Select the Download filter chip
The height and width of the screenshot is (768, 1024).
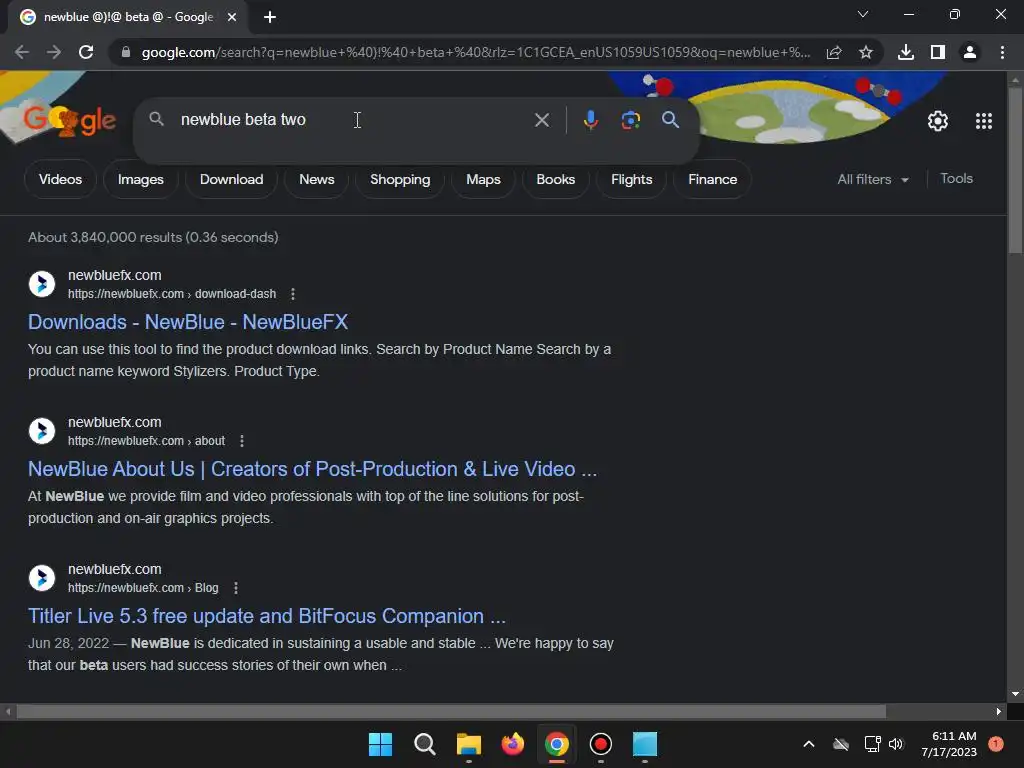tap(231, 180)
